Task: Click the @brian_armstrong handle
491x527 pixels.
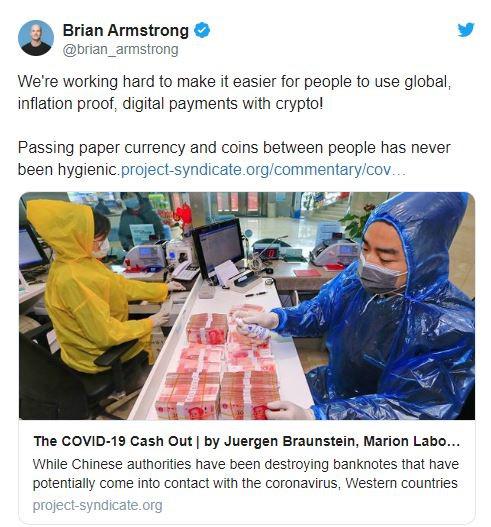Action: click(x=121, y=50)
